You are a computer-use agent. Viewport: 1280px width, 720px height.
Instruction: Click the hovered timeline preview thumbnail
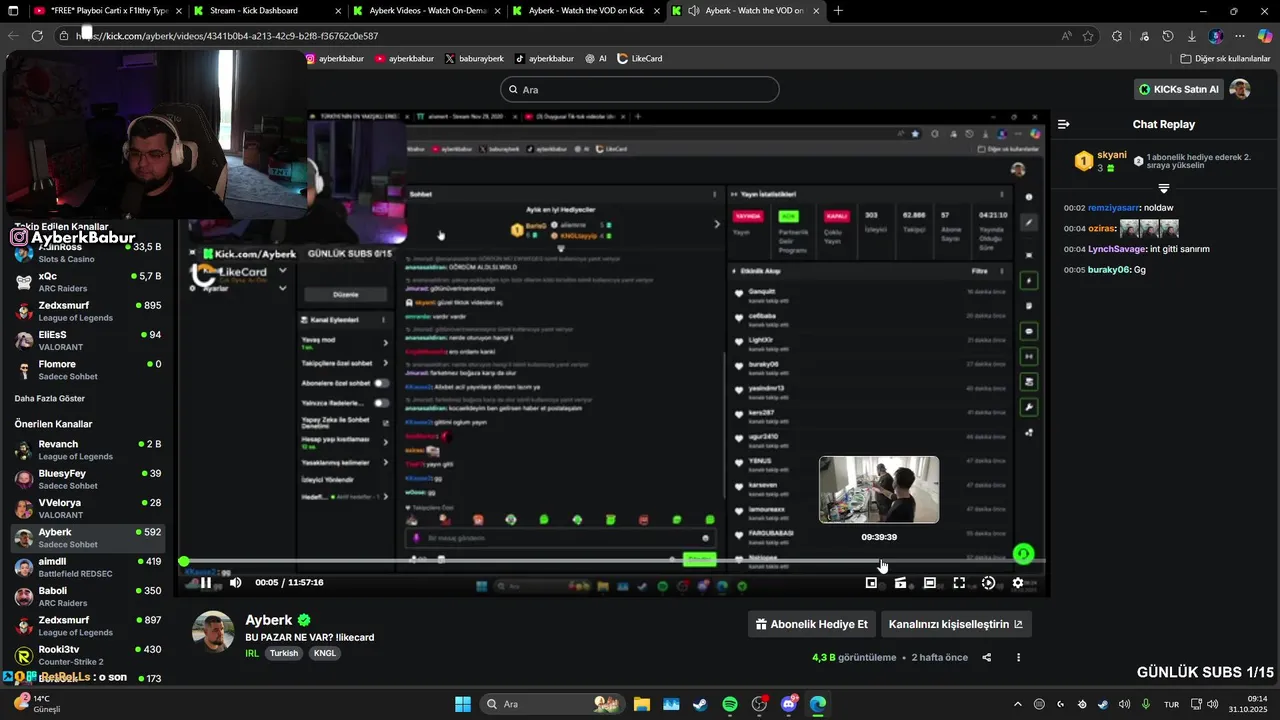879,490
